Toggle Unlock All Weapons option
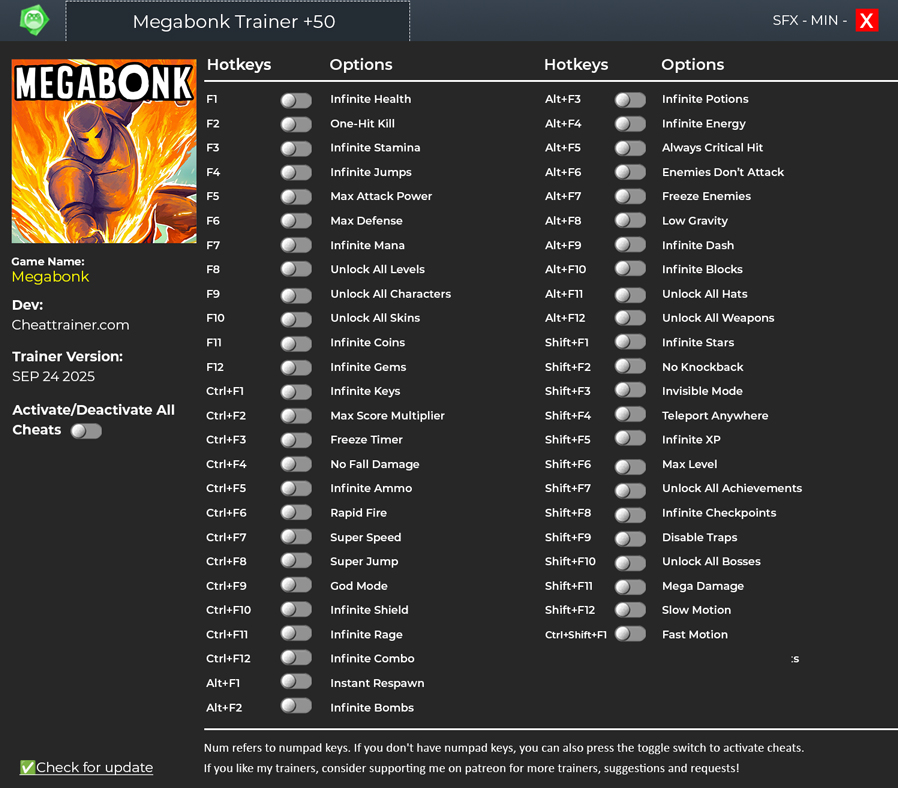The width and height of the screenshot is (898, 788). pos(630,319)
